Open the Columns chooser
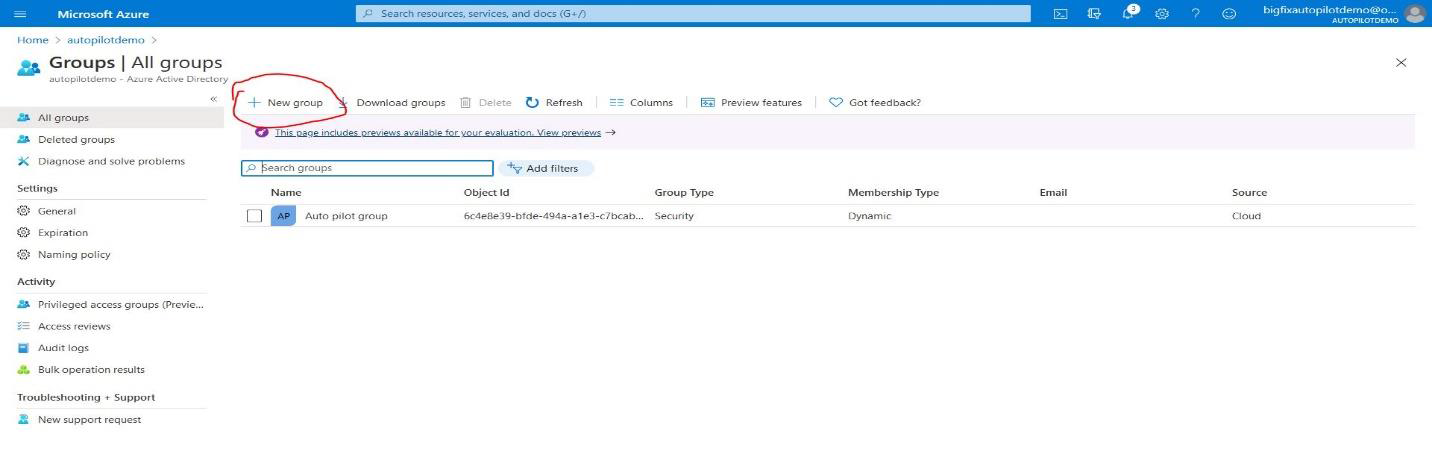The image size is (1432, 456). (641, 102)
